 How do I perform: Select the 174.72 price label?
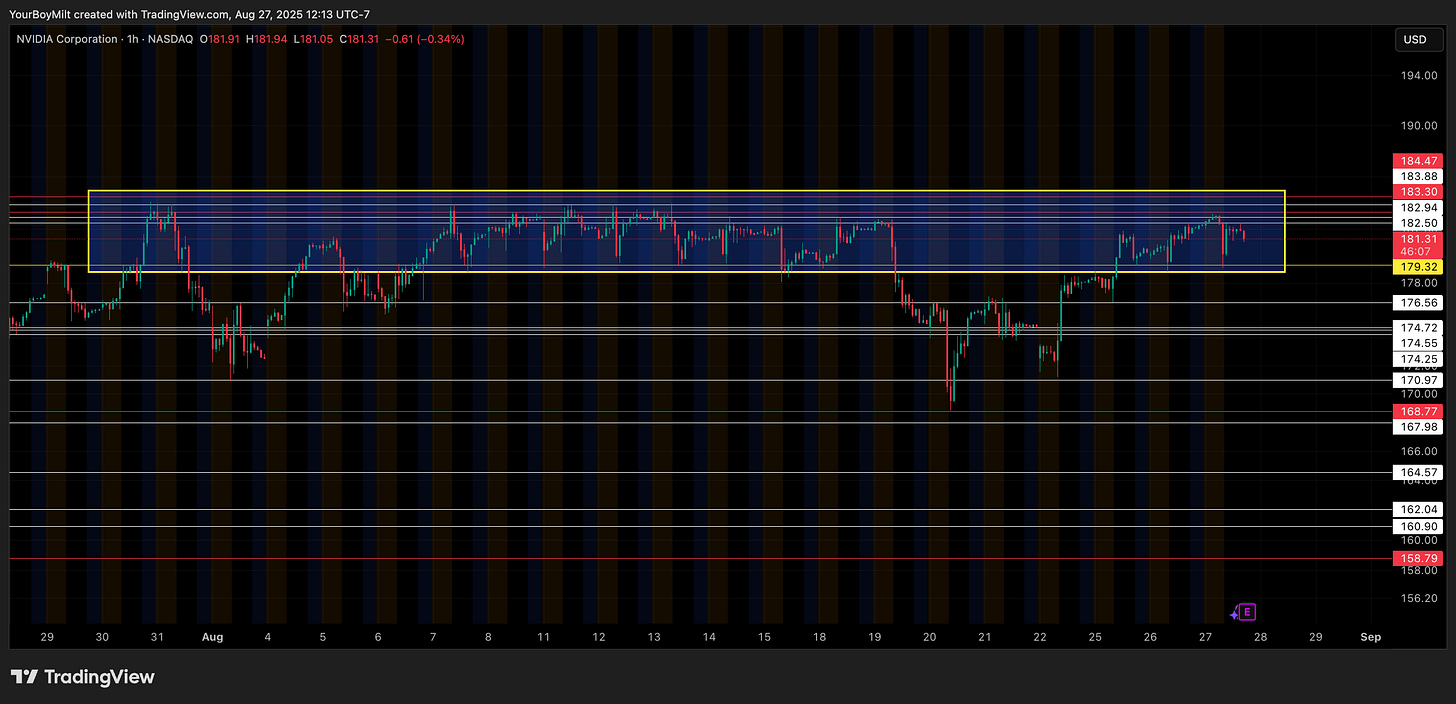tap(1418, 327)
